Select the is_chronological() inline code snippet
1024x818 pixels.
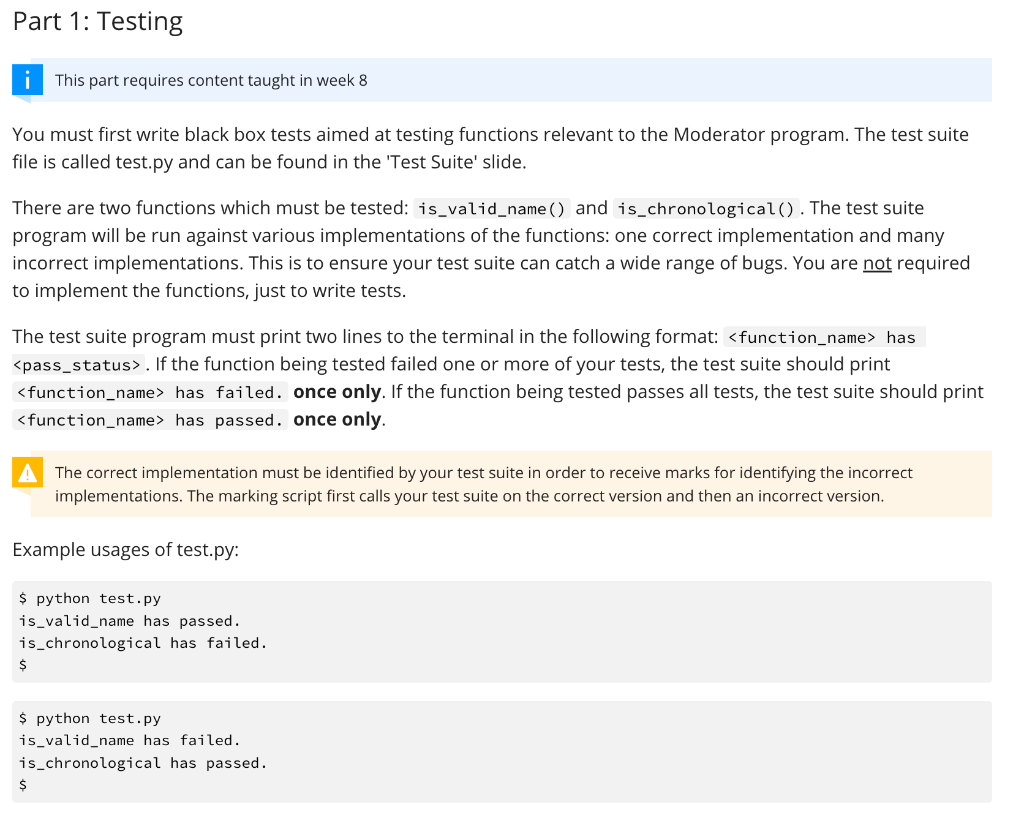click(x=705, y=208)
